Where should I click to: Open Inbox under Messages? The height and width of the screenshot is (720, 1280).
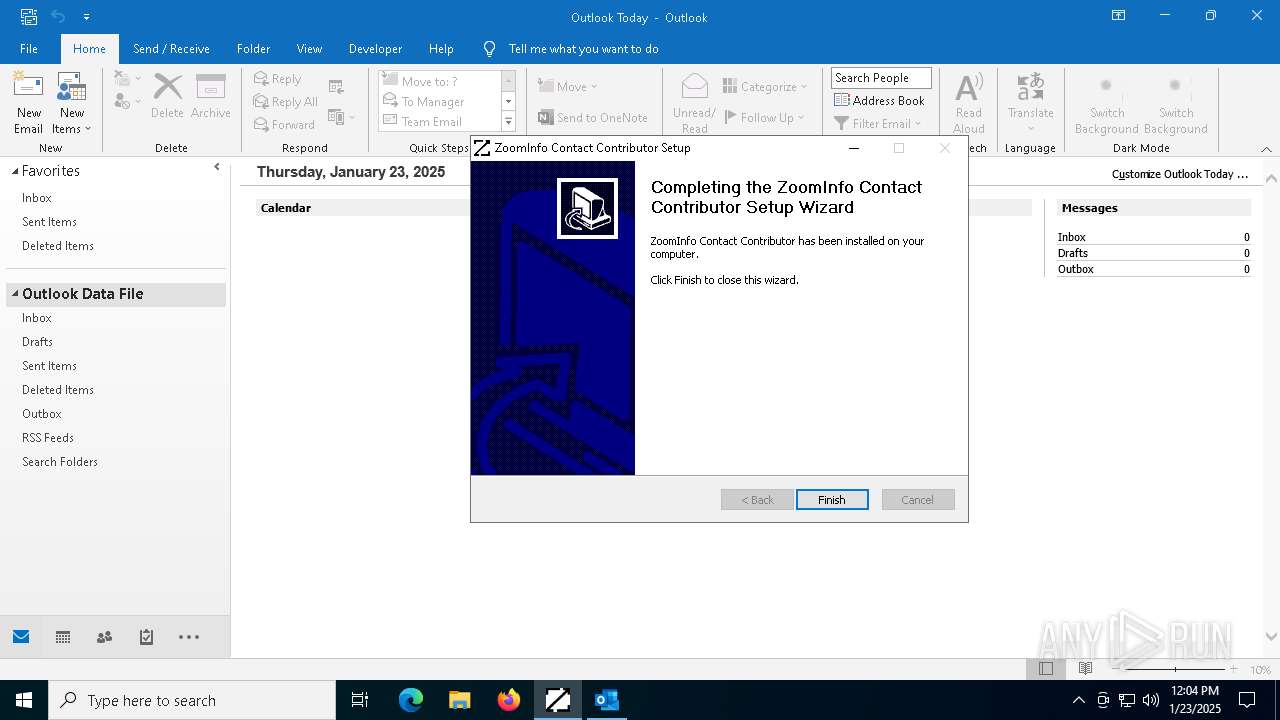tap(1071, 237)
